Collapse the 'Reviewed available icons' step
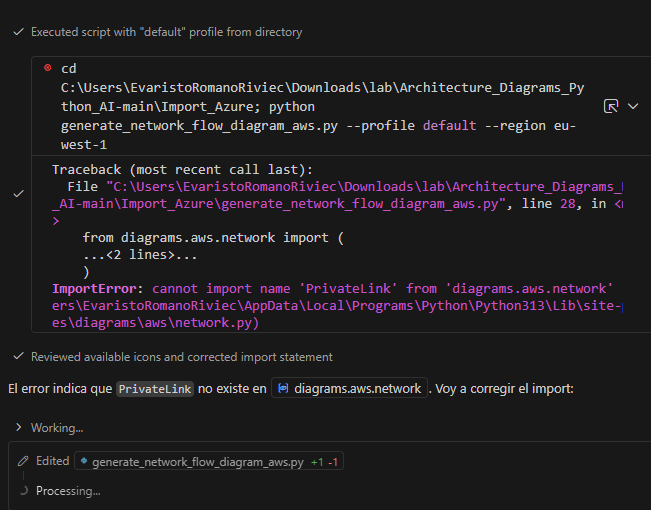This screenshot has height=510, width=651. click(x=181, y=357)
